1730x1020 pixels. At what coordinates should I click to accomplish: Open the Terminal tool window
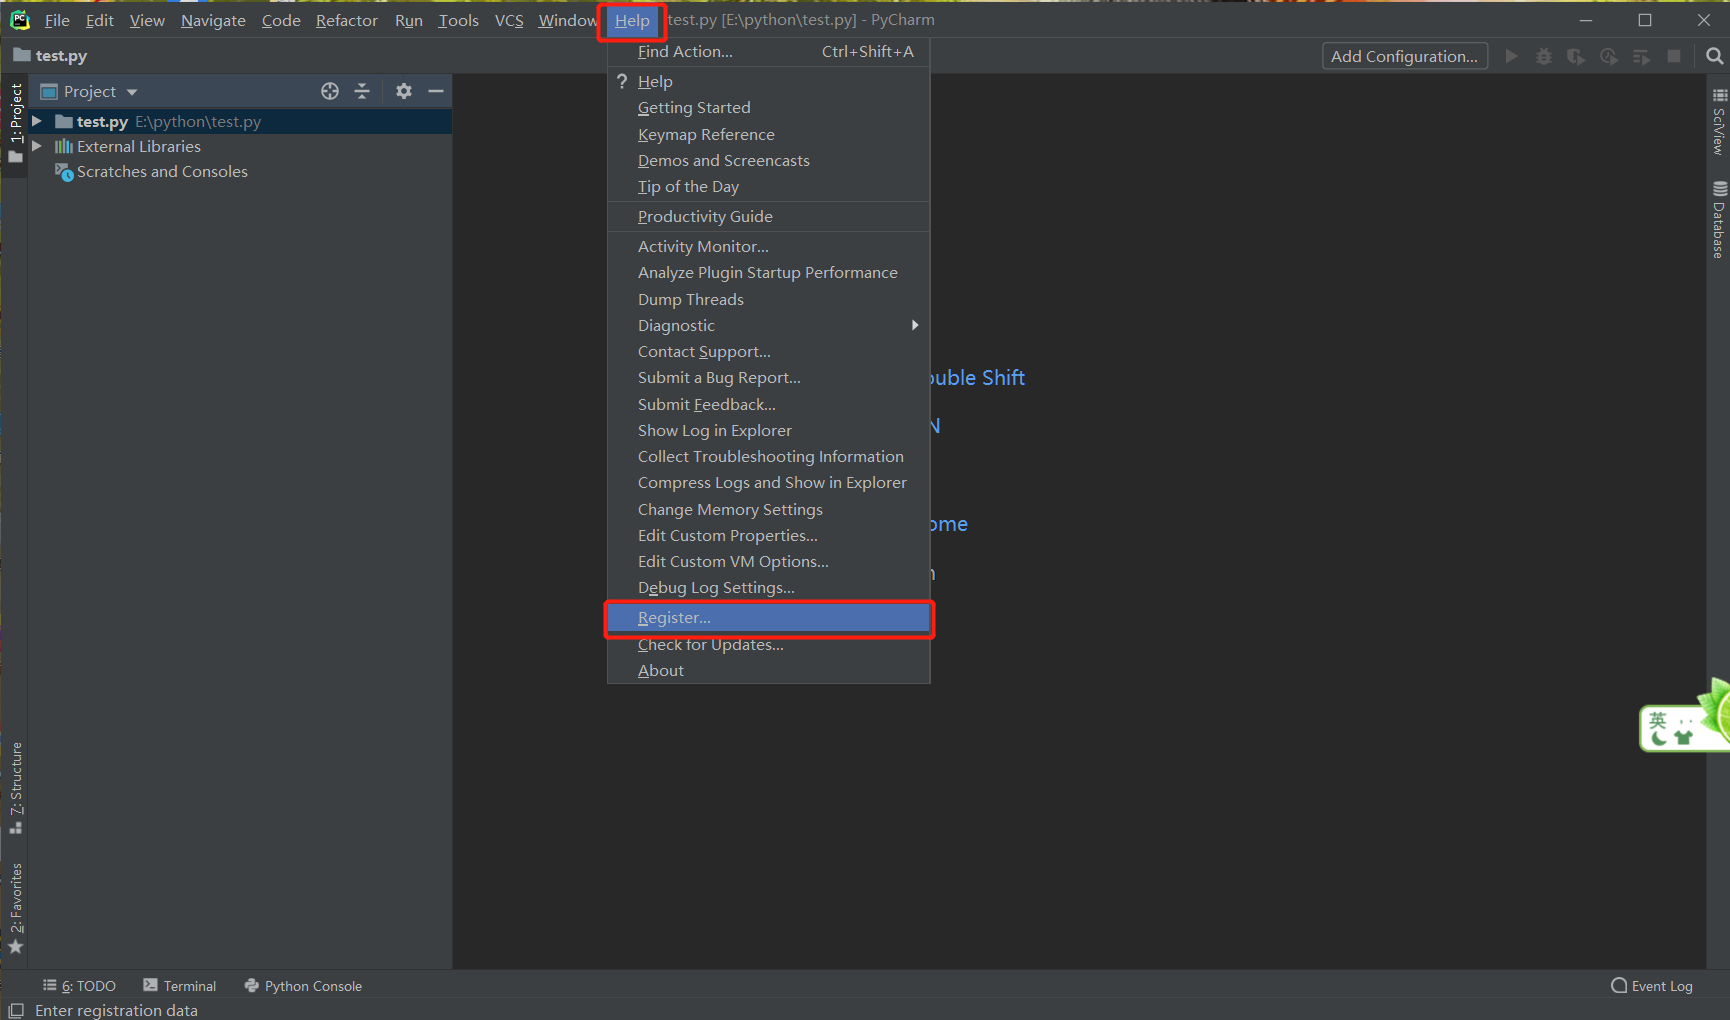180,986
